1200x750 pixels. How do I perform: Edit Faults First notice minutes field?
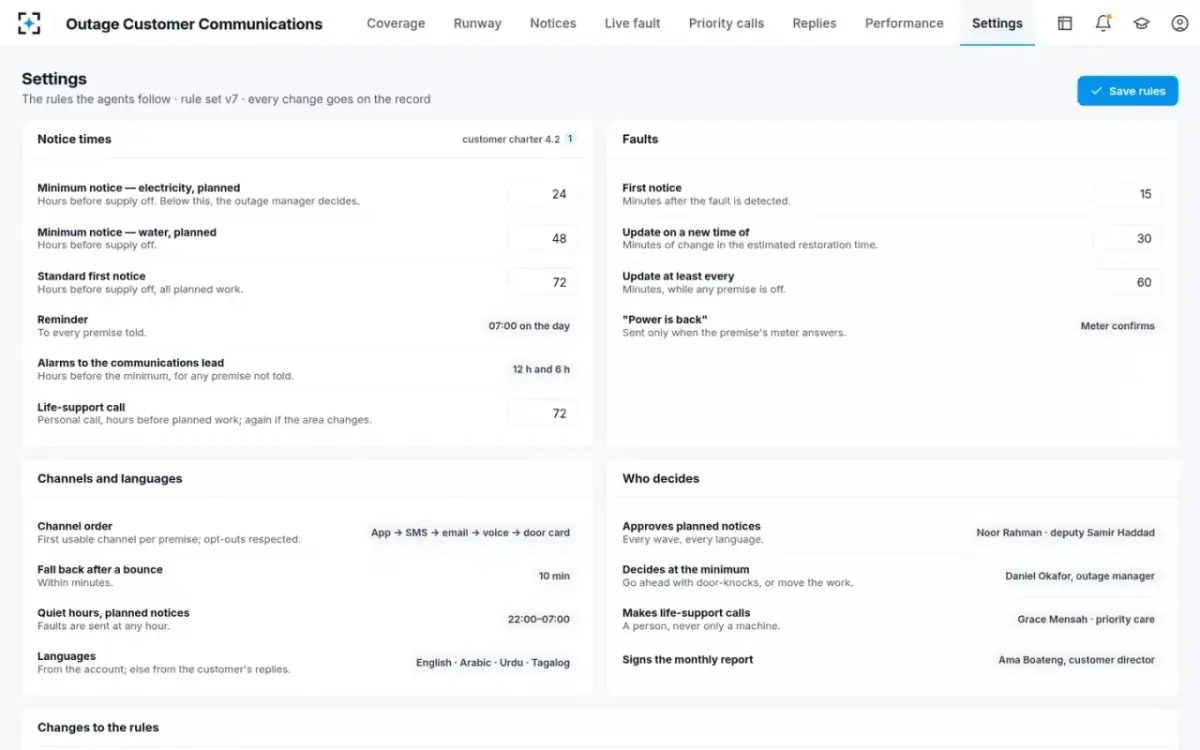click(x=1127, y=194)
